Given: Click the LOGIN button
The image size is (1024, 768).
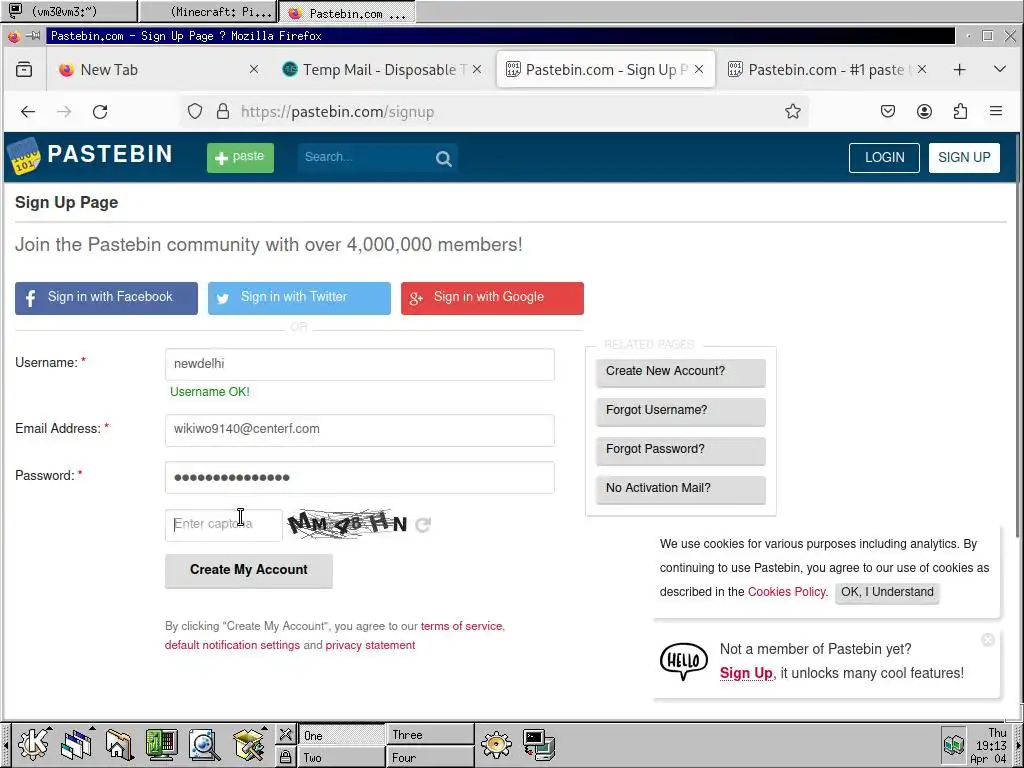Looking at the screenshot, I should click(884, 157).
